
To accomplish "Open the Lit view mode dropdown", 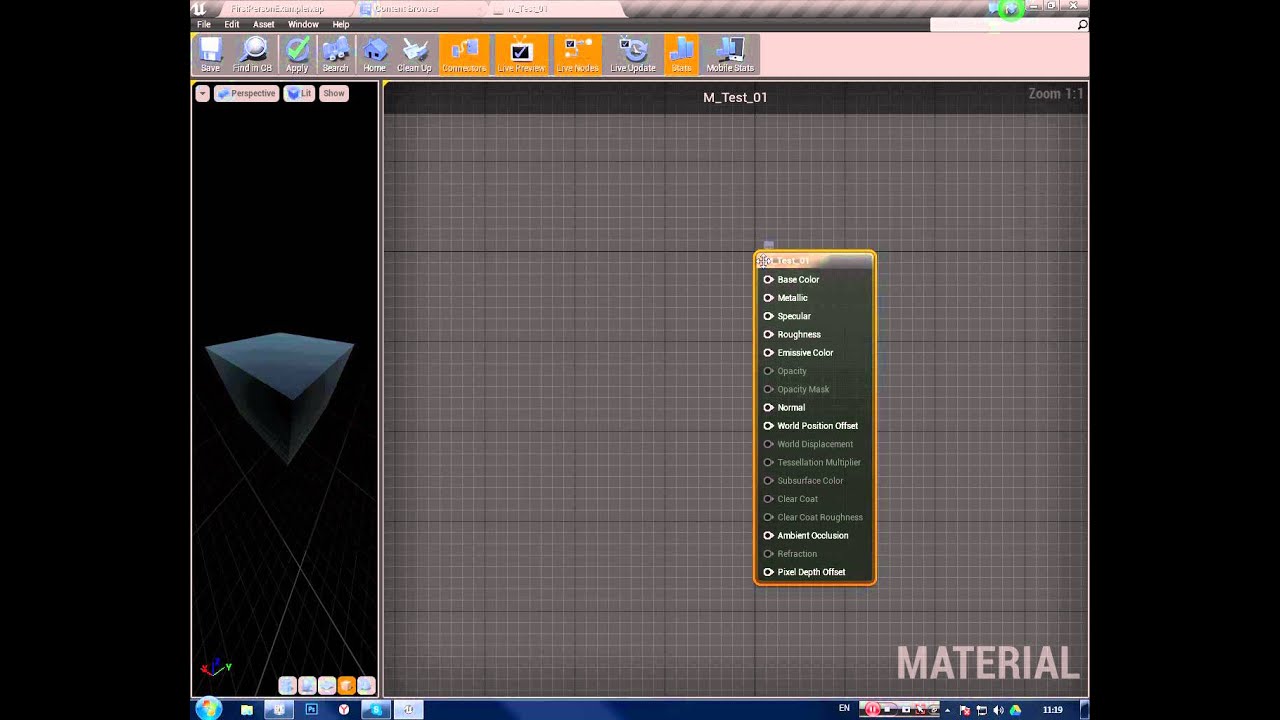I will [299, 93].
